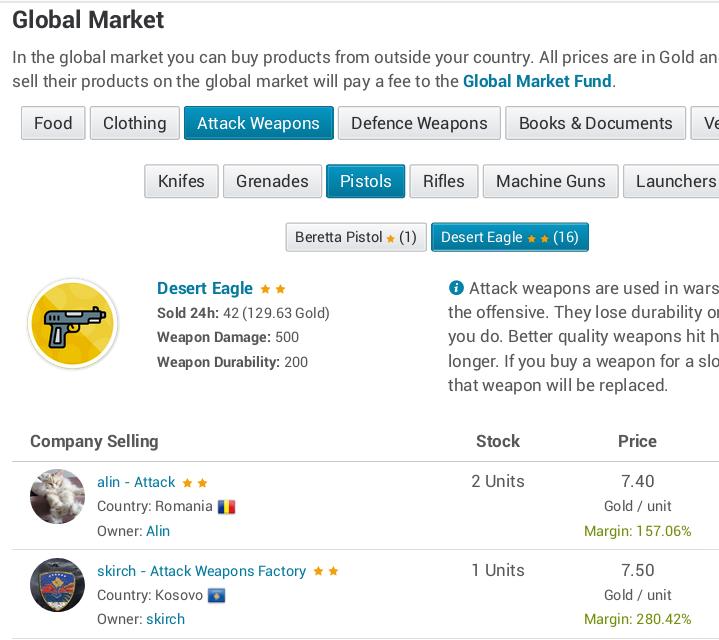Select the Attack Weapons tab

[259, 123]
